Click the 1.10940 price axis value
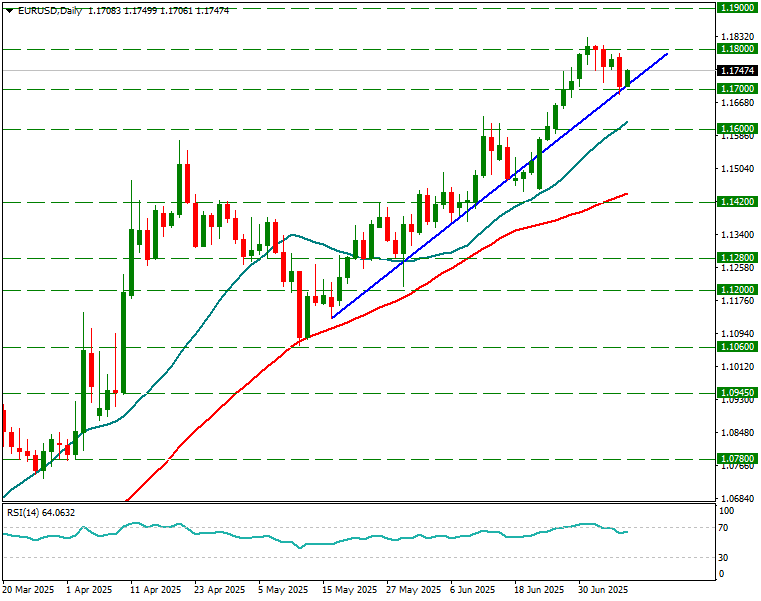 (738, 334)
